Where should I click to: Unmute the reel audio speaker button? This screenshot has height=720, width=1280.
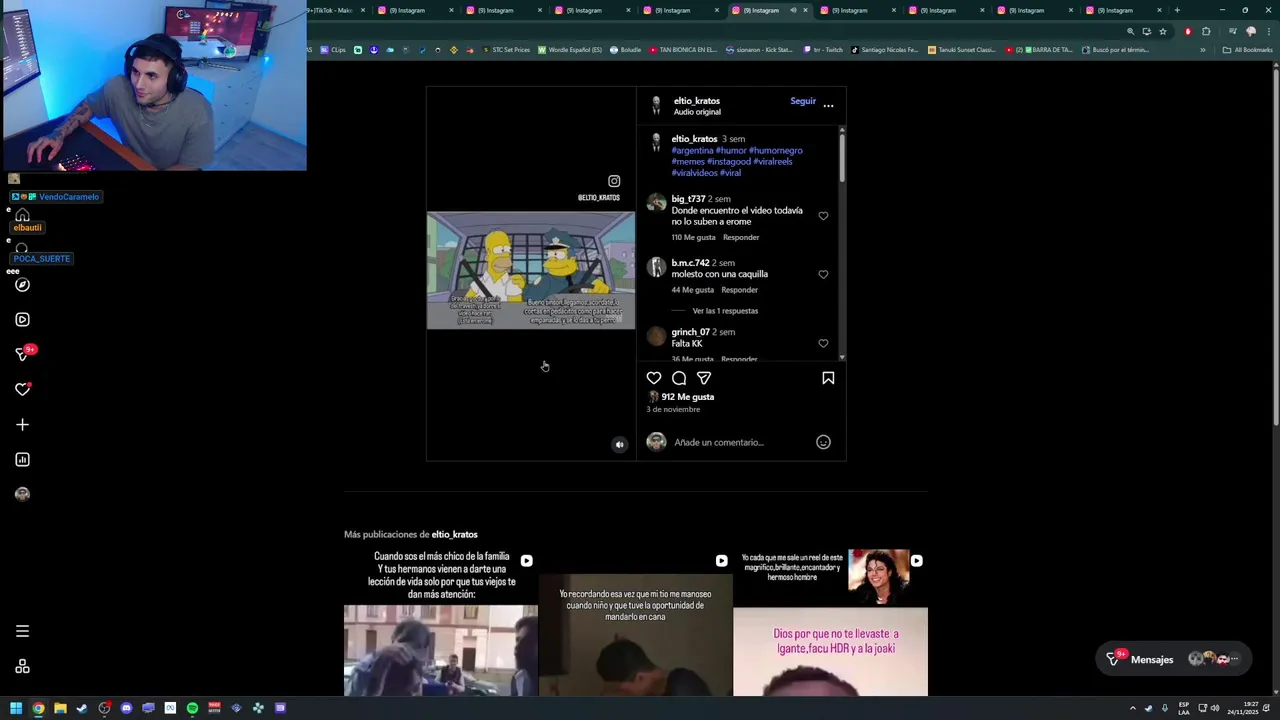[619, 445]
